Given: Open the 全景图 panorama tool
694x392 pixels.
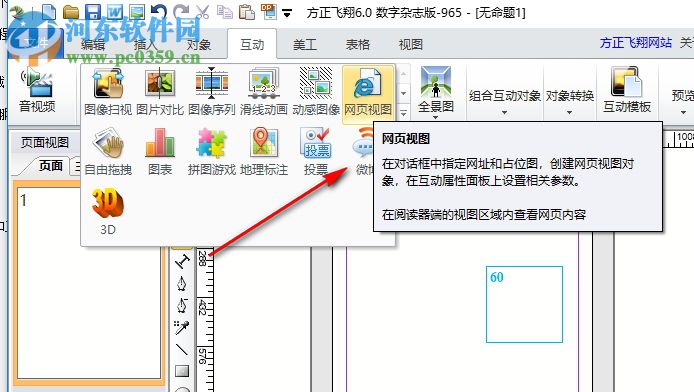Looking at the screenshot, I should coord(436,92).
